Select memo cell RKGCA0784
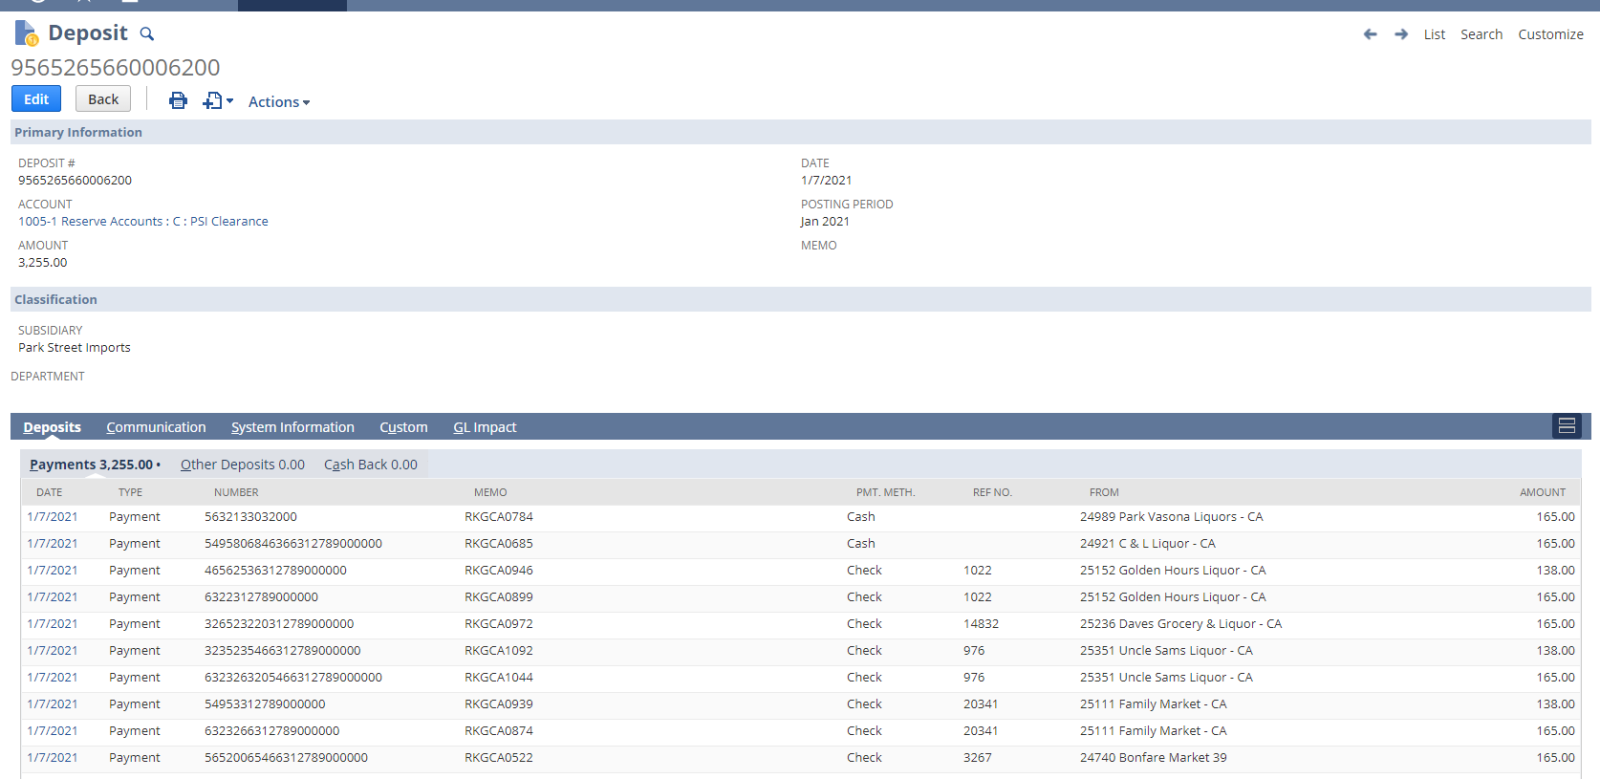 coord(499,517)
